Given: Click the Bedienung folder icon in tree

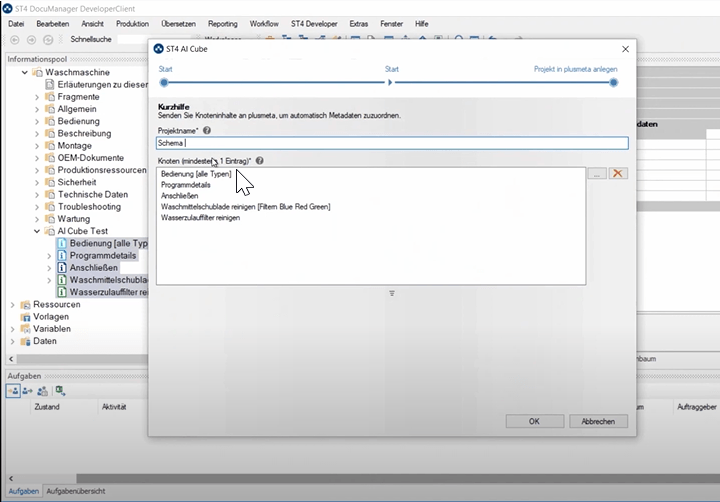Looking at the screenshot, I should click(50, 121).
